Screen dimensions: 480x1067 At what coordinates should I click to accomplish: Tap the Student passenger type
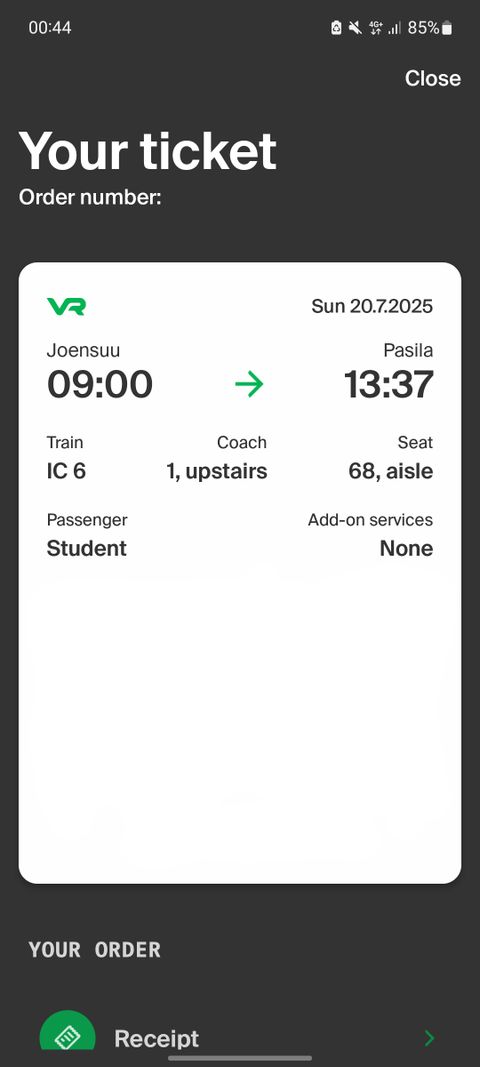[86, 548]
